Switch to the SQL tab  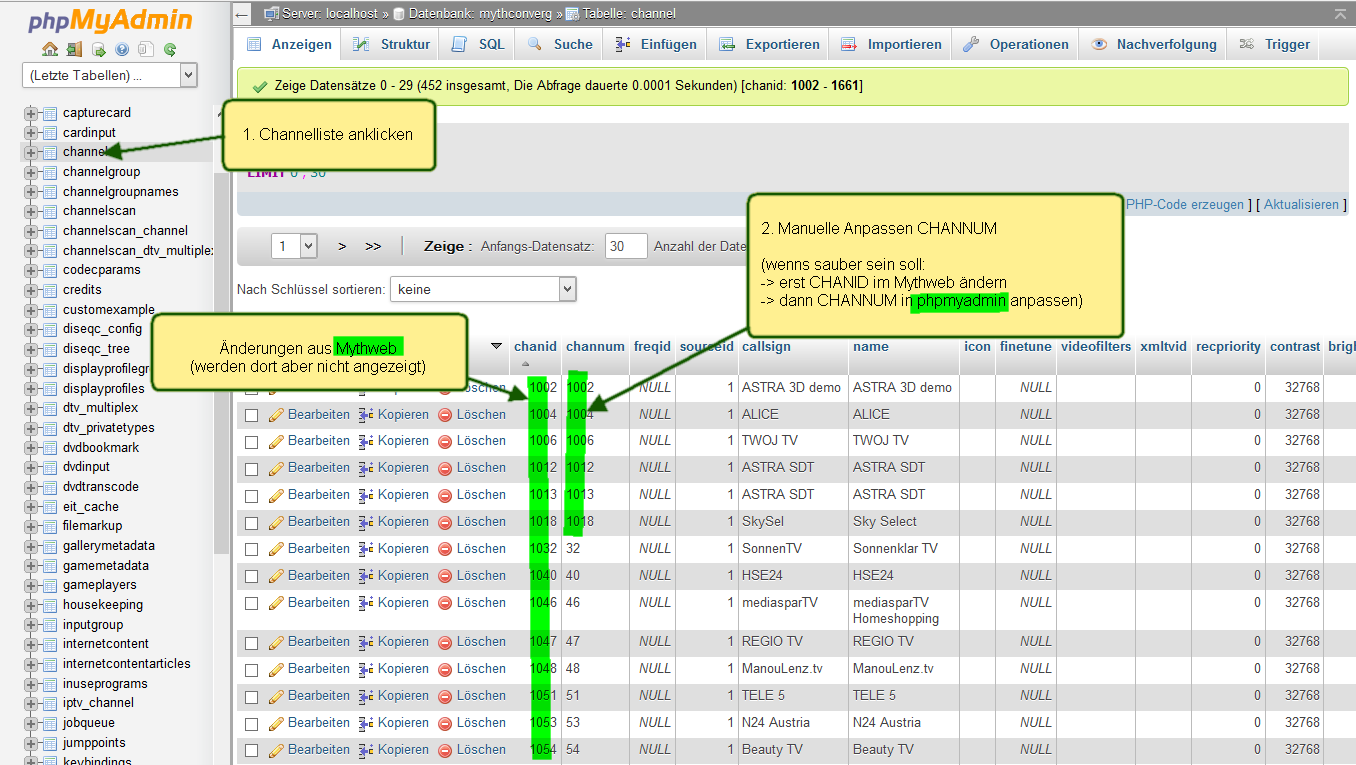[478, 44]
